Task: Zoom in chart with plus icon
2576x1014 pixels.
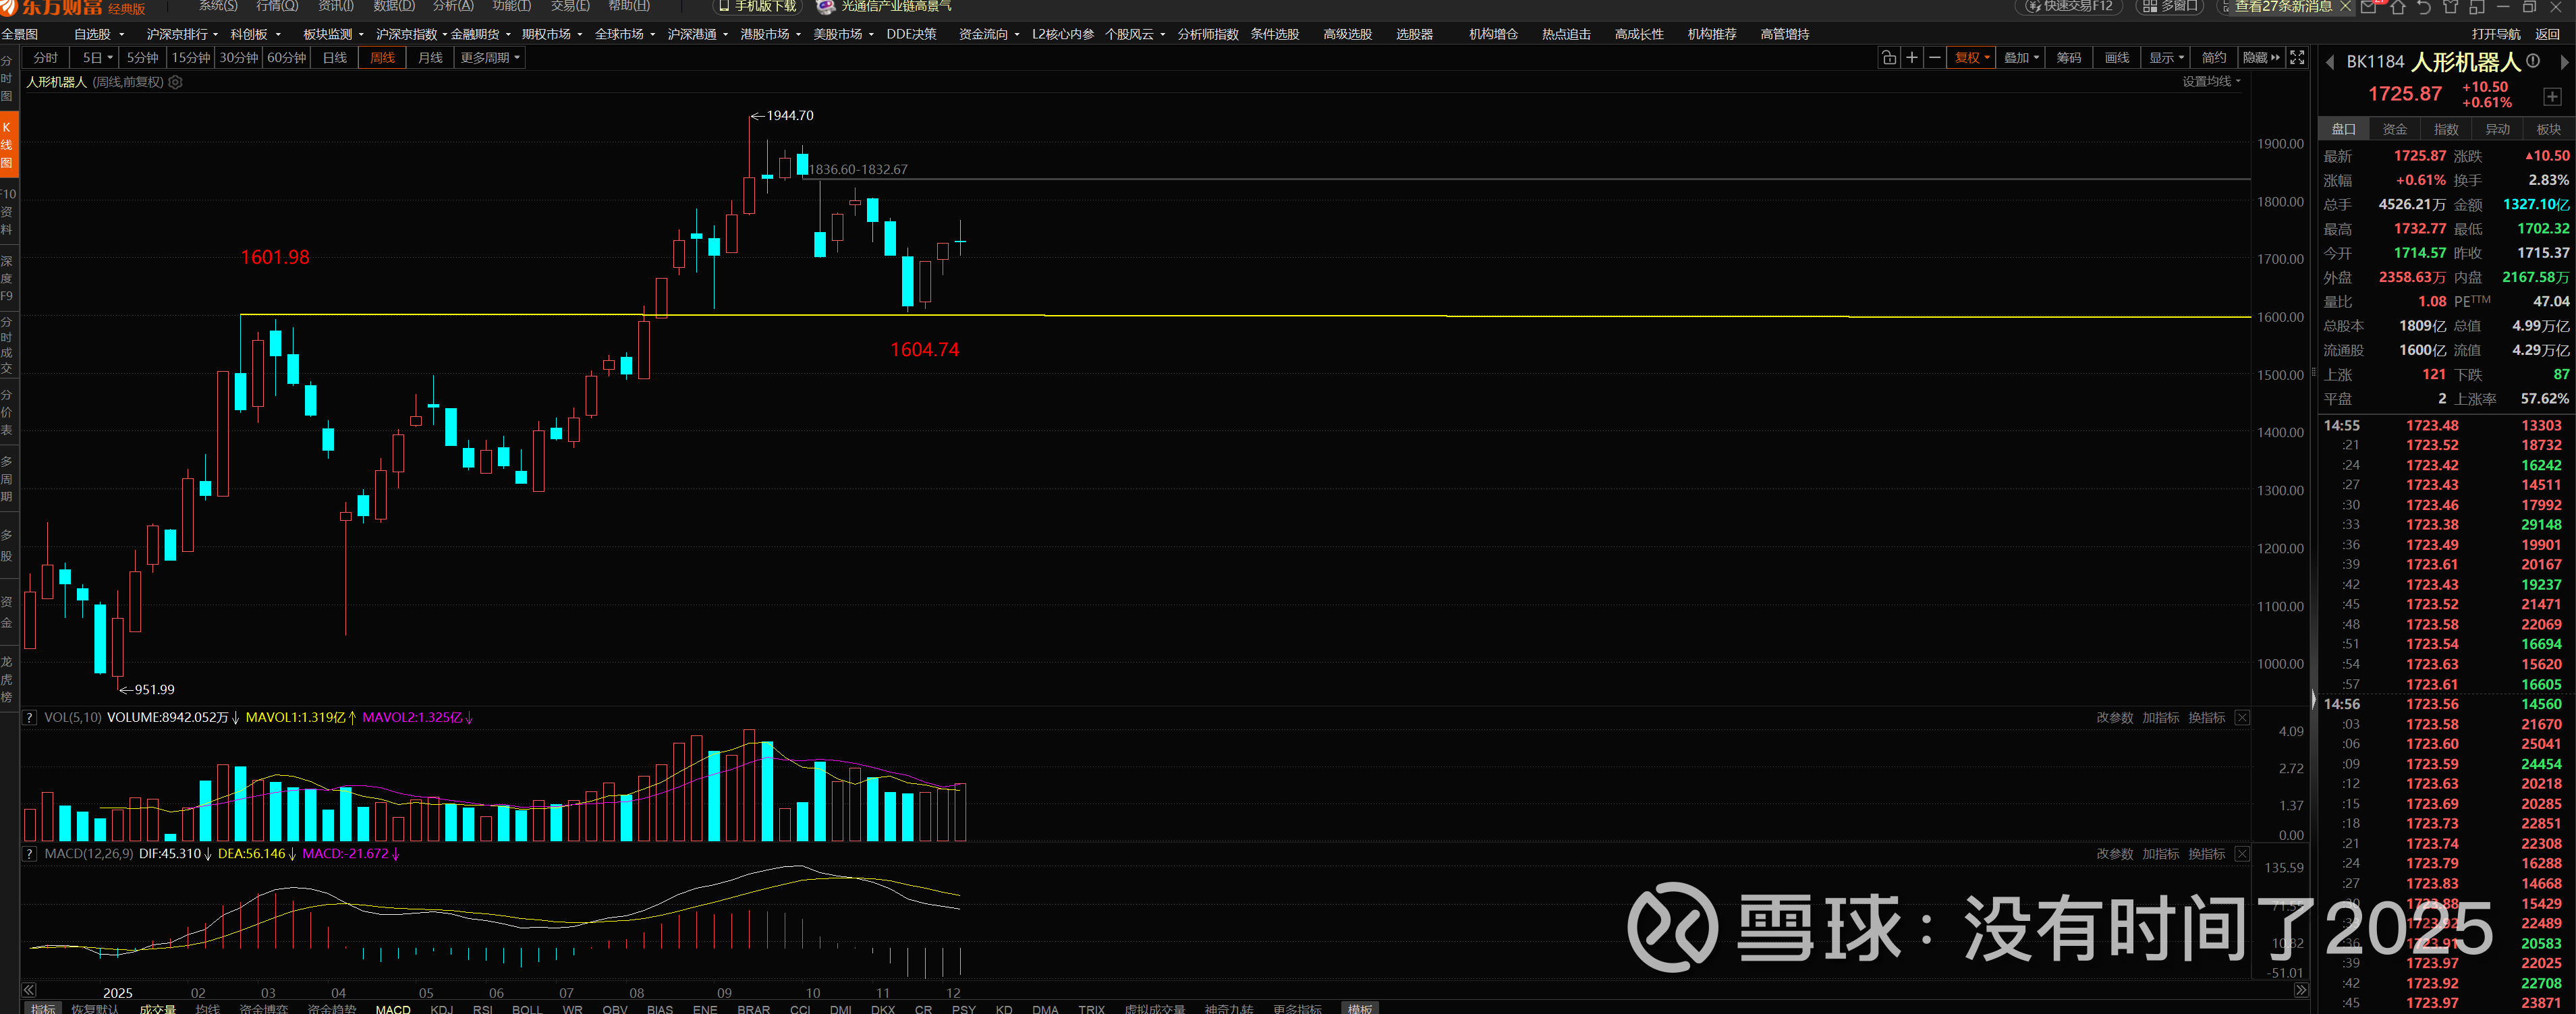Action: click(1912, 58)
